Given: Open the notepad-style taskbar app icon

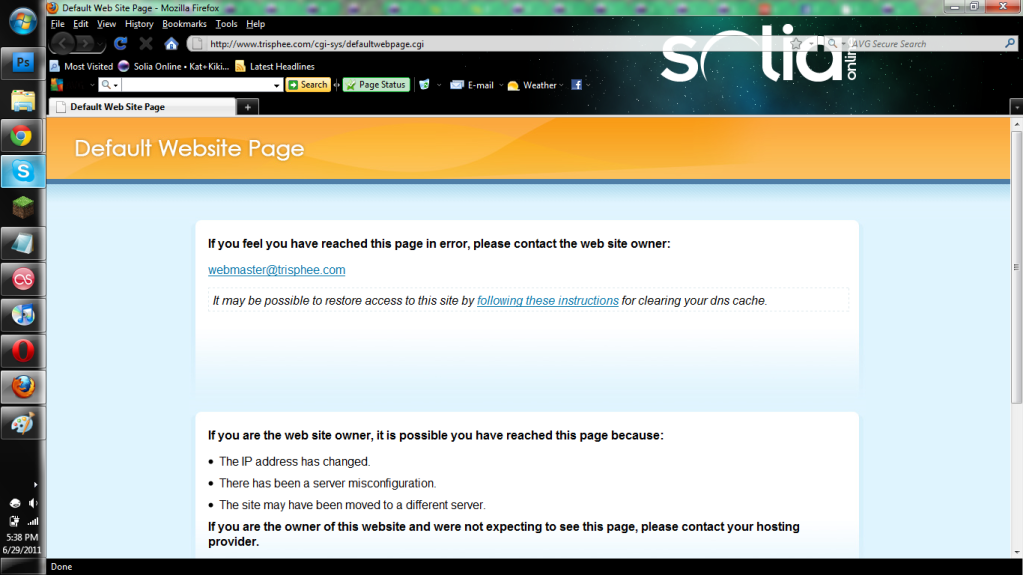Looking at the screenshot, I should point(23,243).
